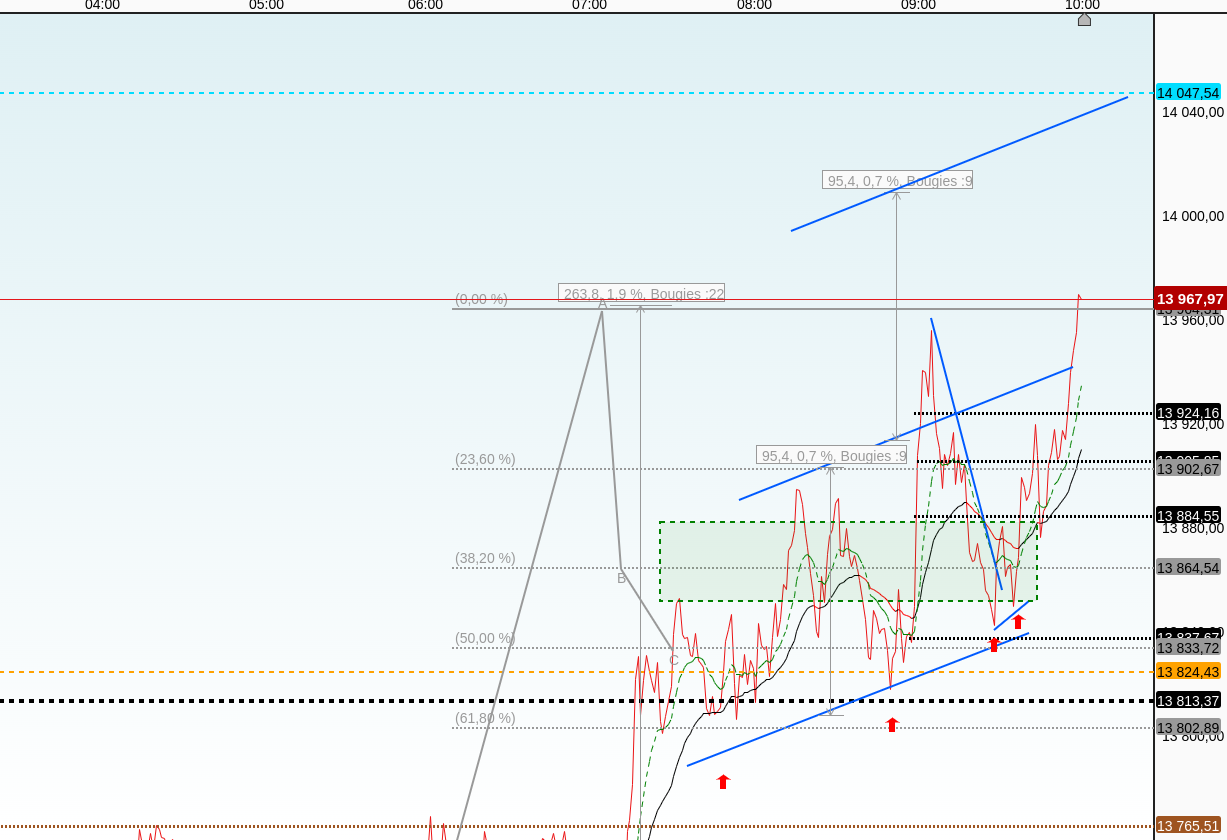
Task: Click the brown price tag 13 765,51
Action: click(x=1188, y=825)
